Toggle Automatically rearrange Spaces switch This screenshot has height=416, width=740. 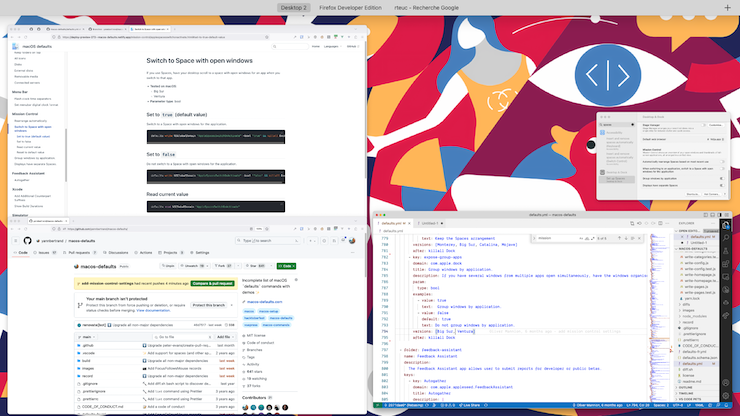[722, 161]
